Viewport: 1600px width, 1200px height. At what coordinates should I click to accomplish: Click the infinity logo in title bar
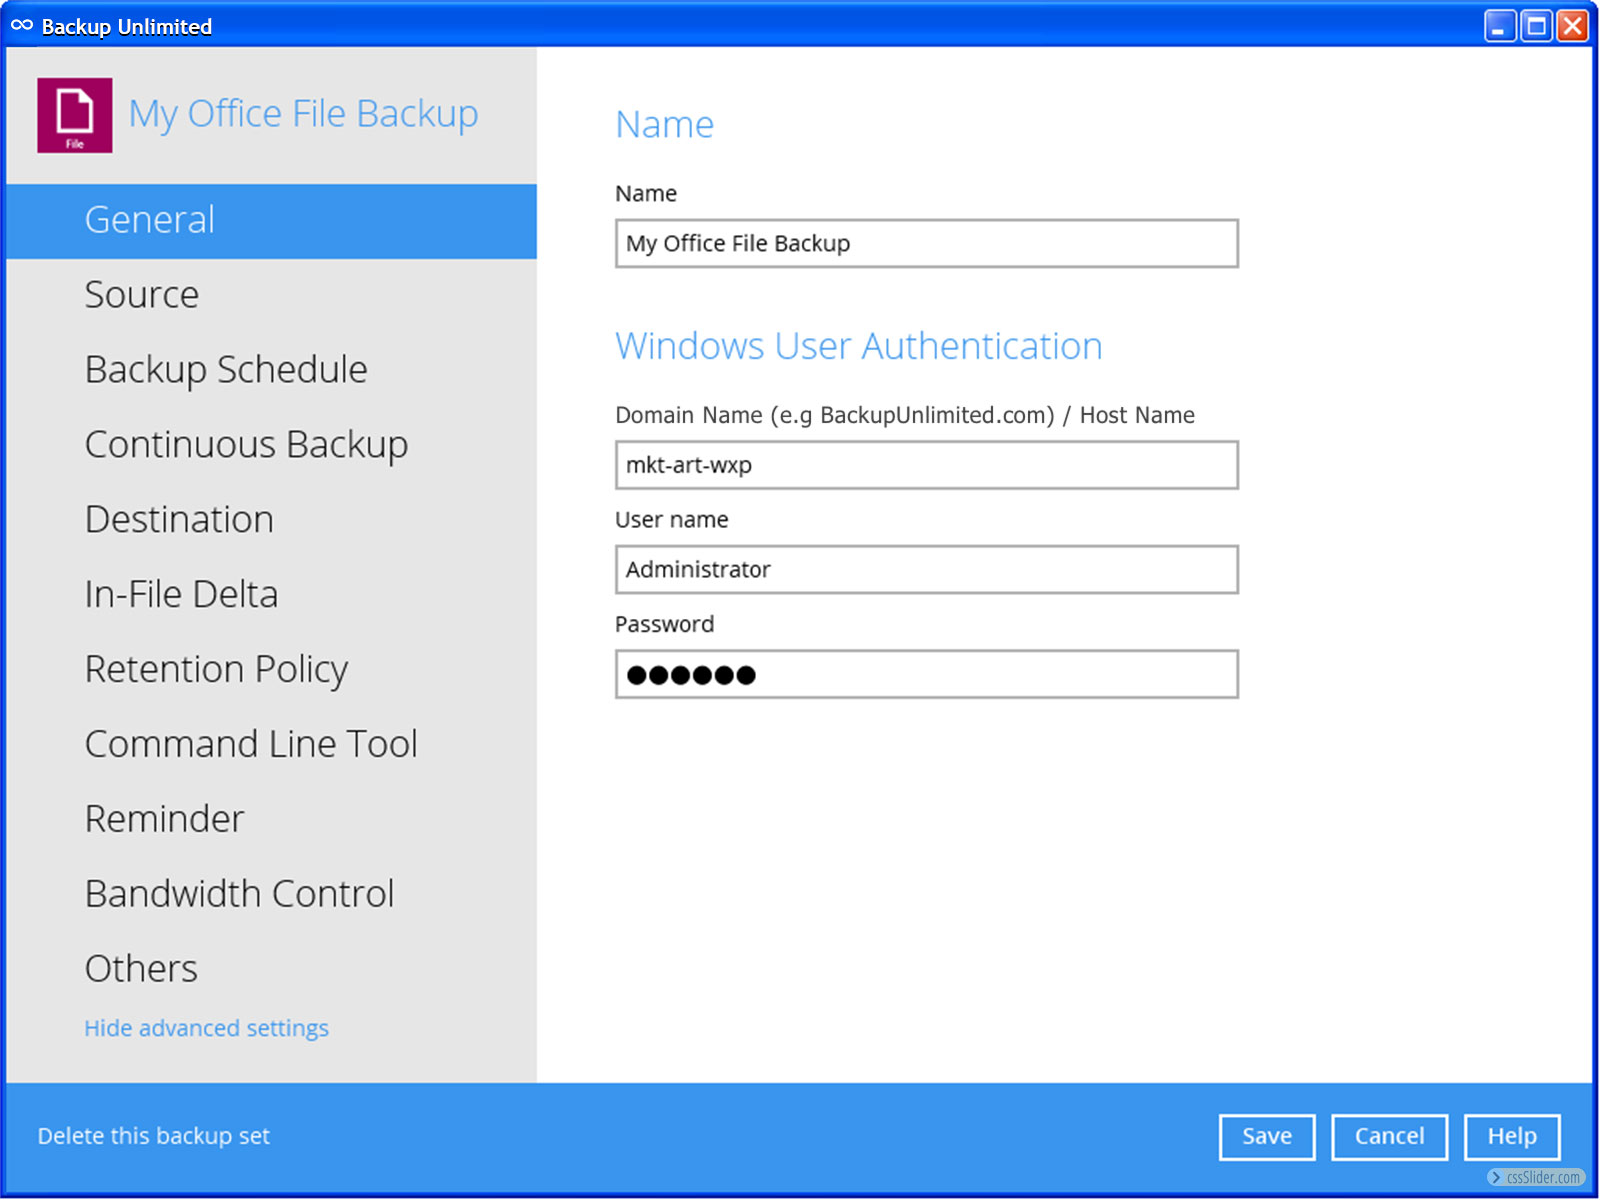(22, 26)
